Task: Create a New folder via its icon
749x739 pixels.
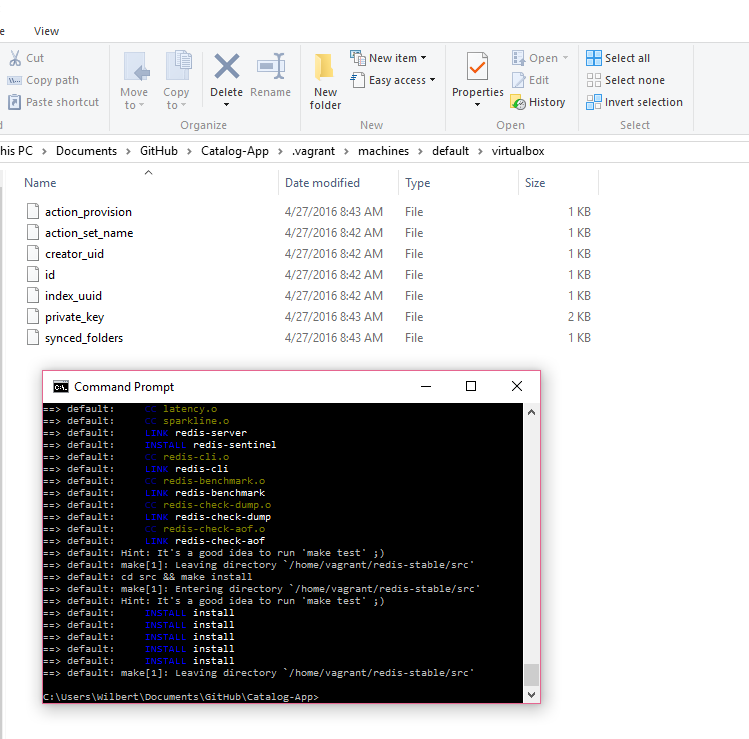Action: 324,67
